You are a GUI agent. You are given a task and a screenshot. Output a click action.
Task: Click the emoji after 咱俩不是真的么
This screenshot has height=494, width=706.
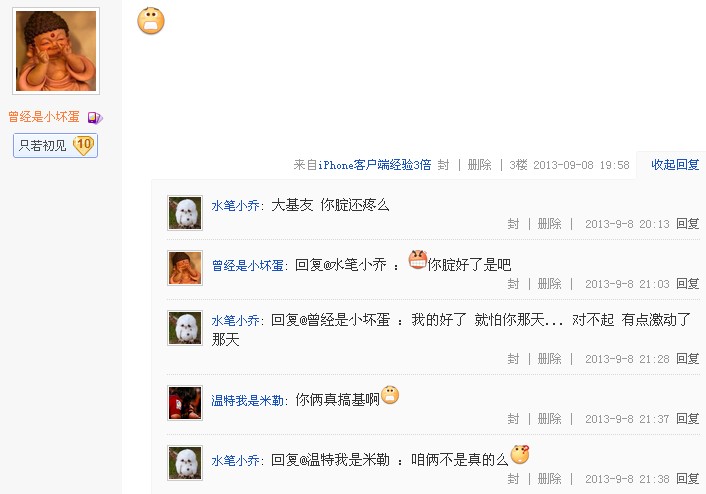pos(520,455)
